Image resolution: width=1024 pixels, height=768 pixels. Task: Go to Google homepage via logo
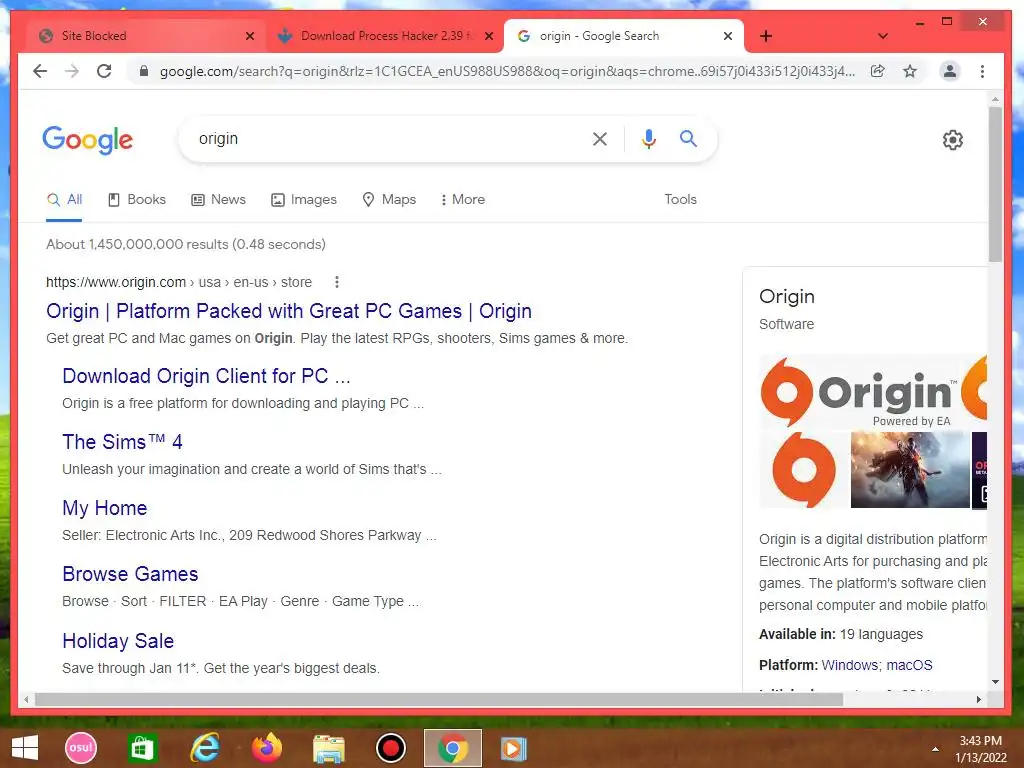pos(88,140)
